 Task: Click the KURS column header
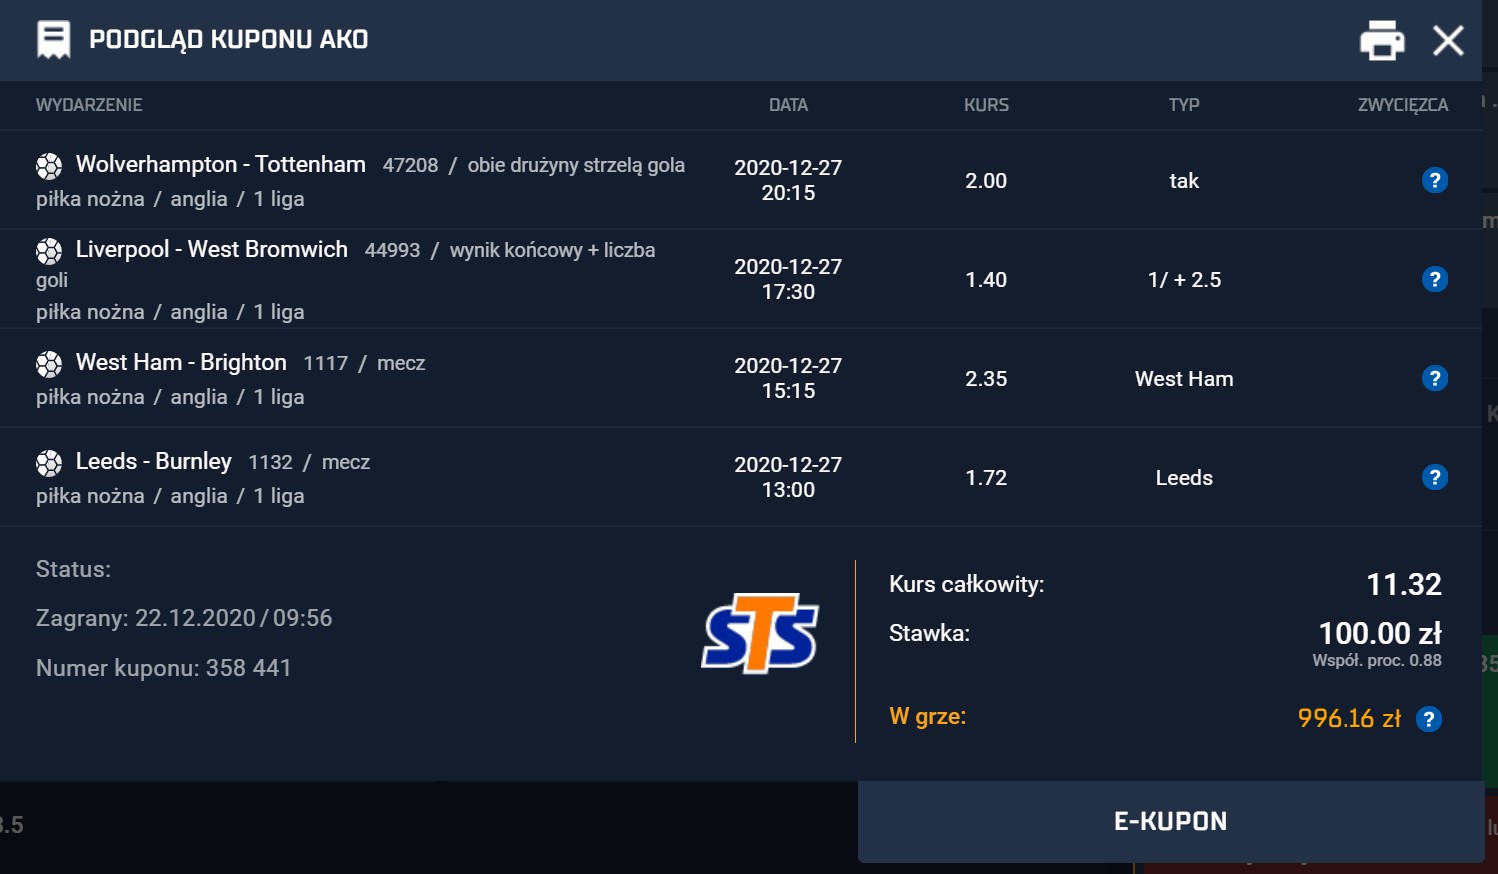click(986, 105)
